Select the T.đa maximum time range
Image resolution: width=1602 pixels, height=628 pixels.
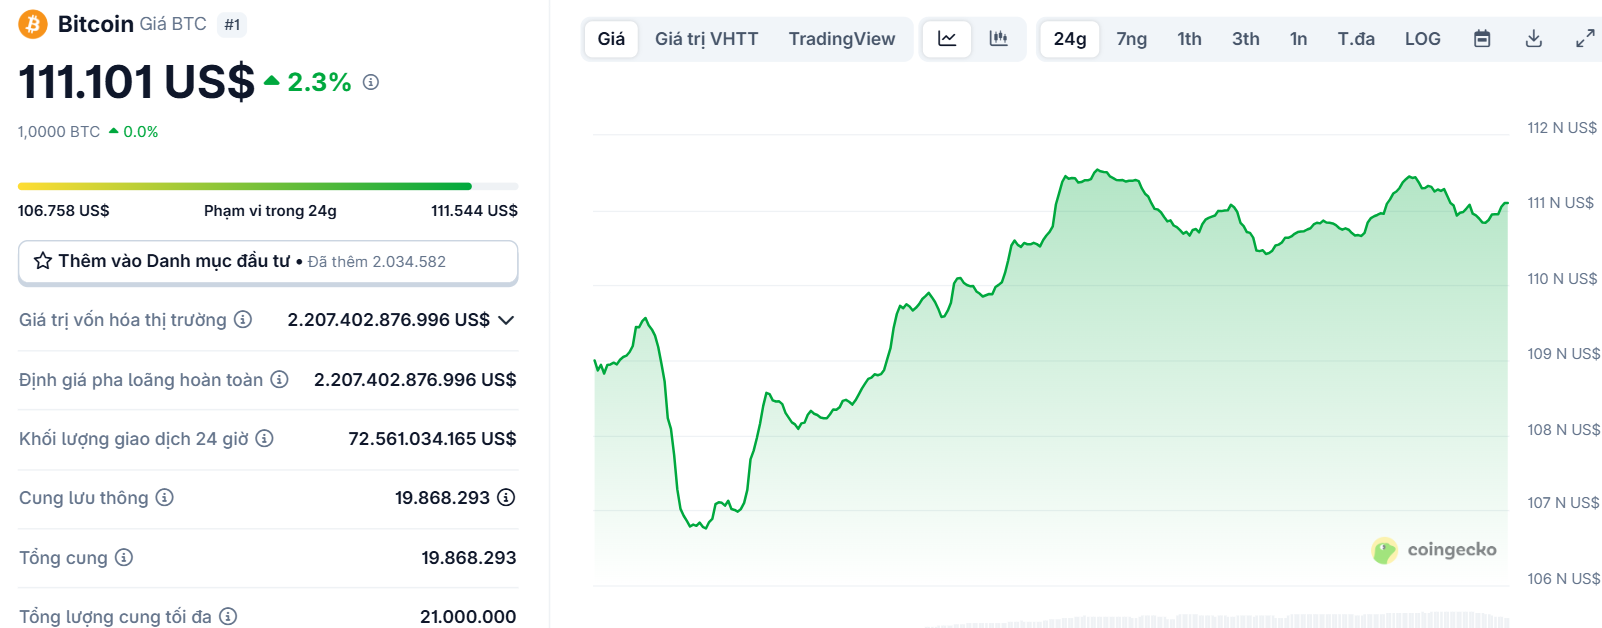[x=1356, y=39]
